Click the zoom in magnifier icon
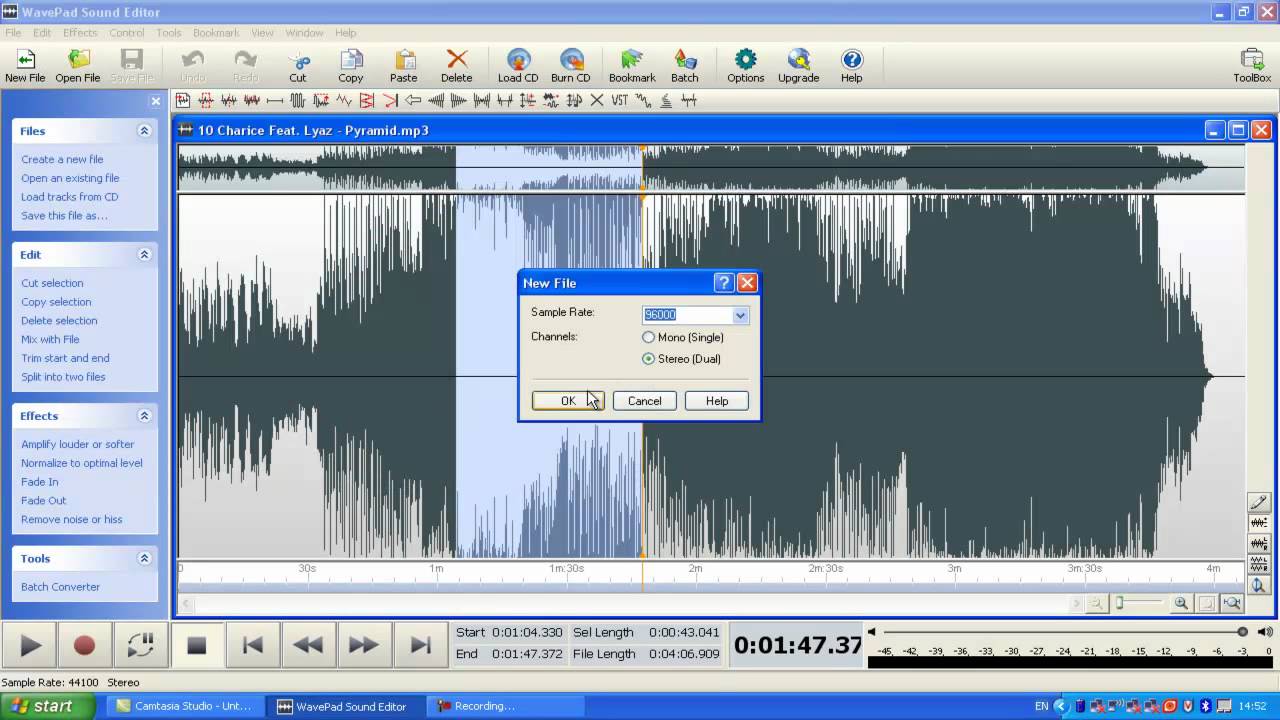 pos(1181,603)
